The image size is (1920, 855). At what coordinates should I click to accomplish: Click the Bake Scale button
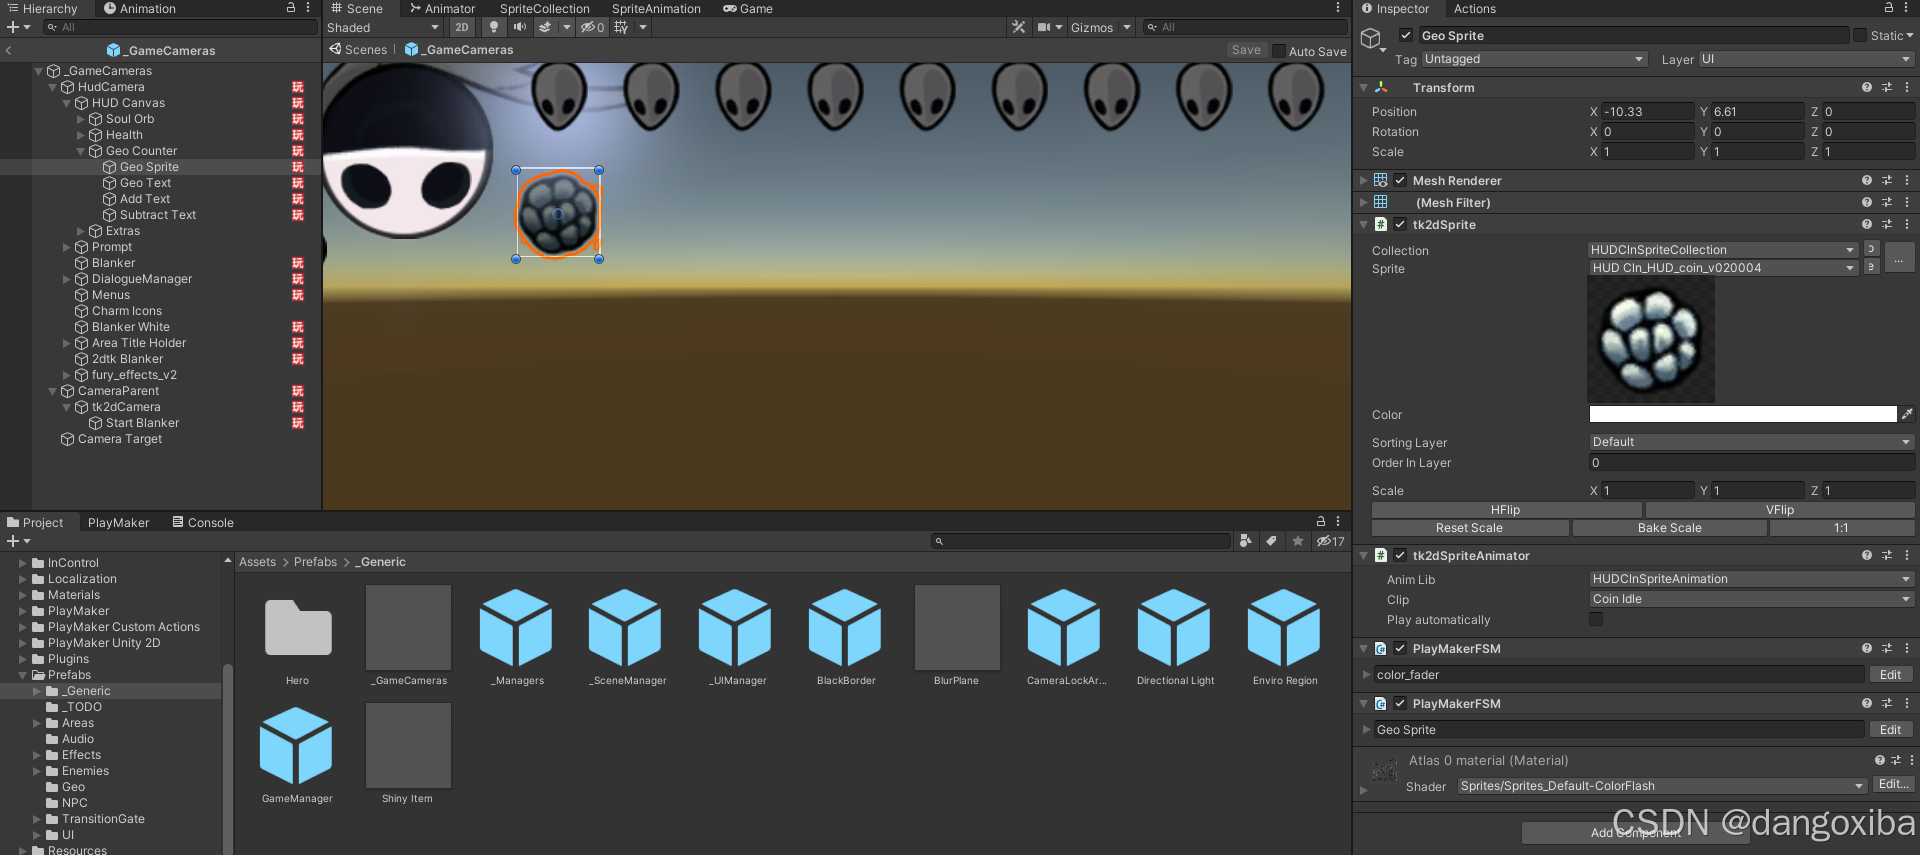click(1669, 528)
